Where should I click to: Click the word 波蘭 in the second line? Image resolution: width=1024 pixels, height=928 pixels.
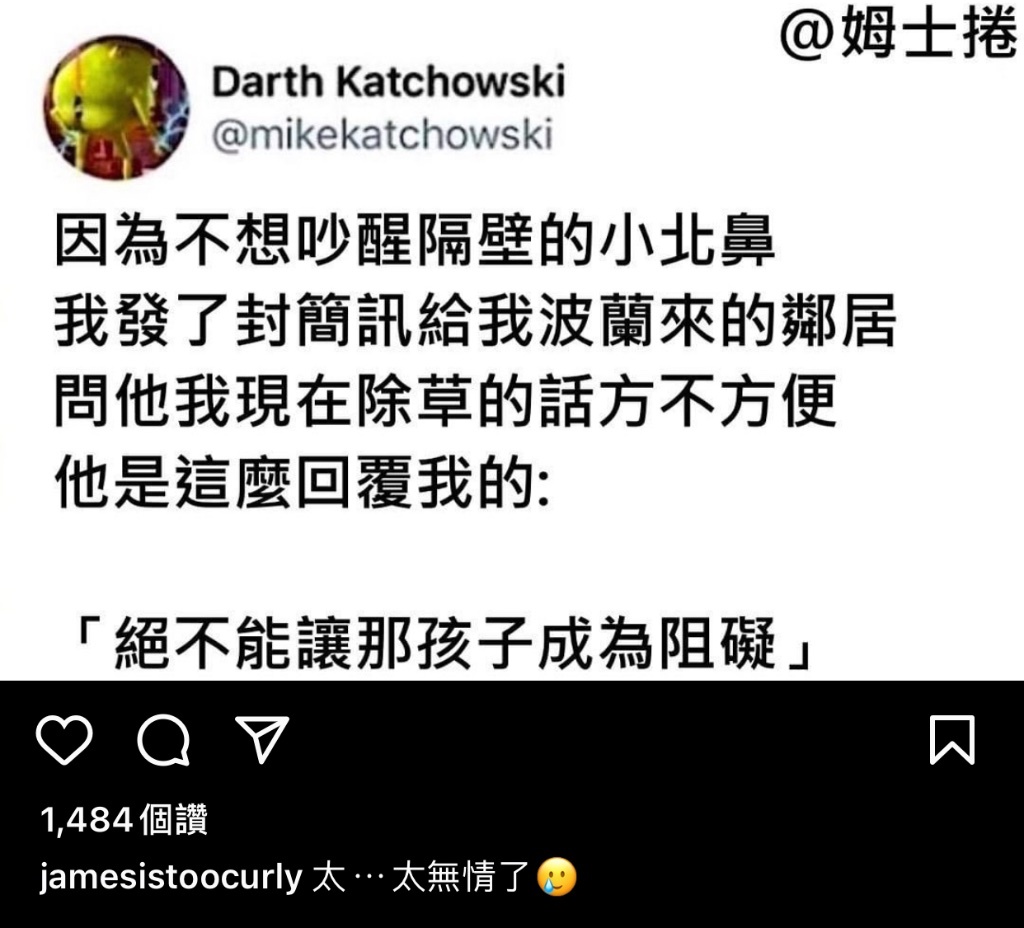click(598, 320)
